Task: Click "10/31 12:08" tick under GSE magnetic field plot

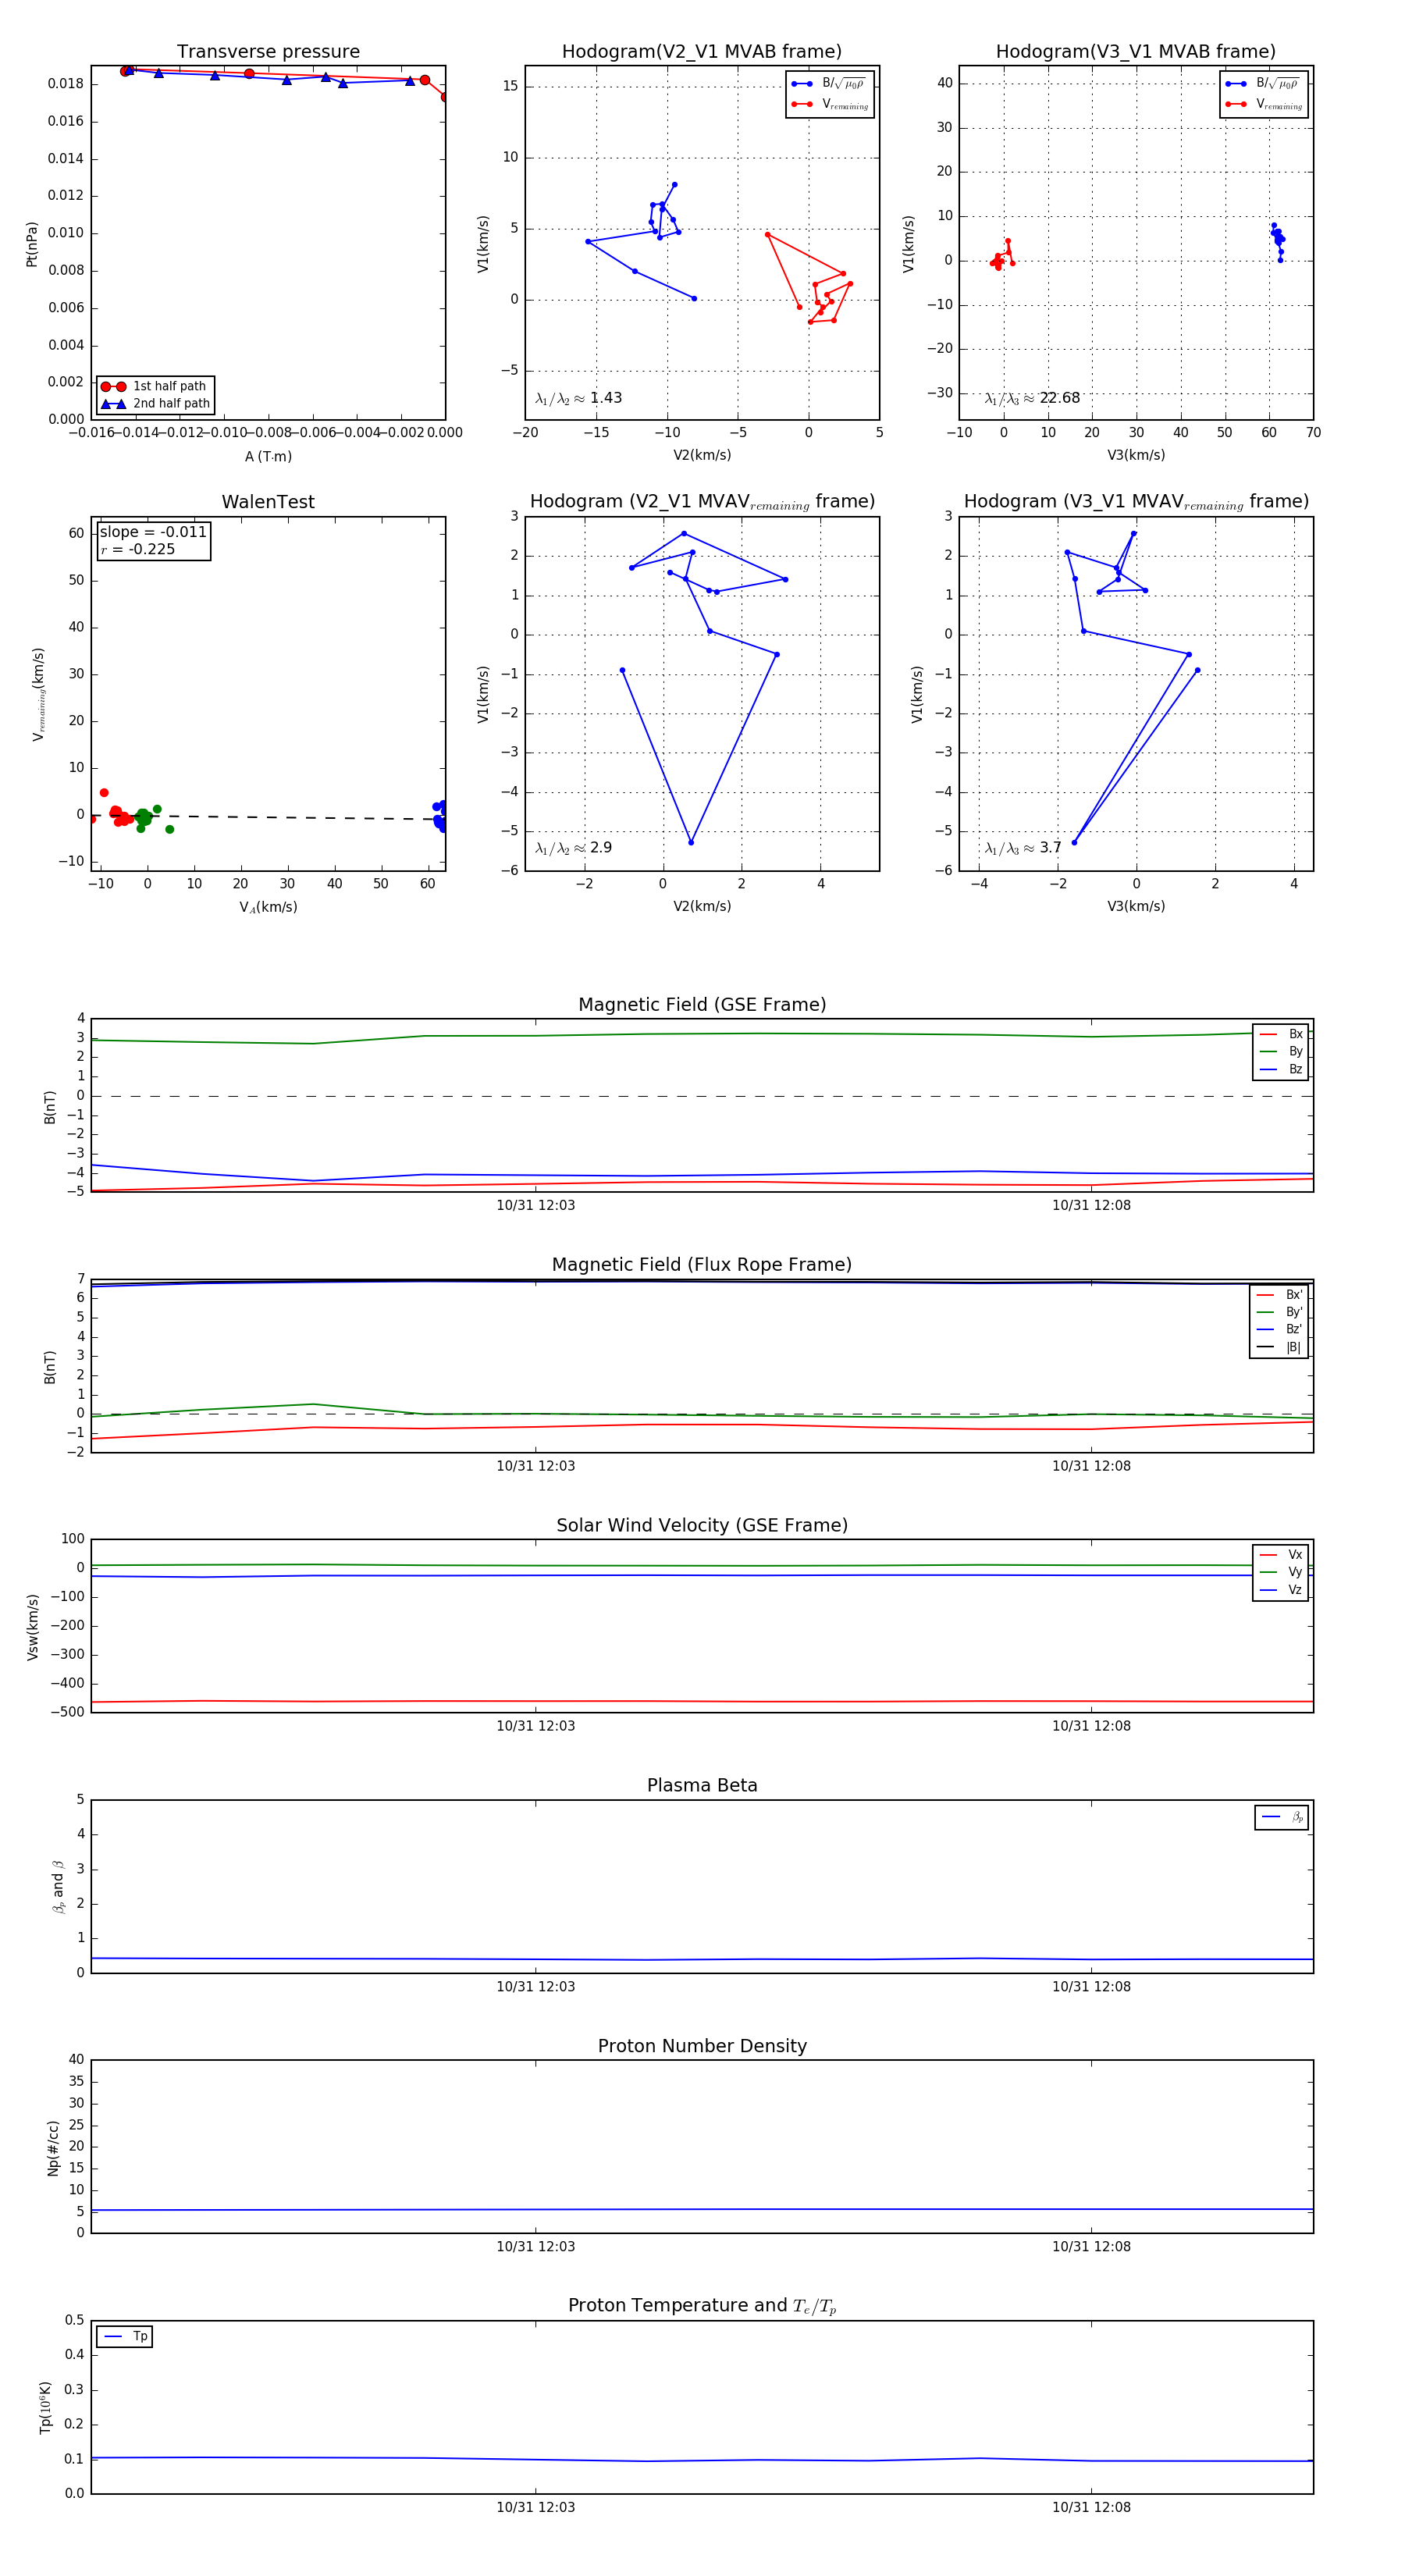Action: coord(1091,1205)
